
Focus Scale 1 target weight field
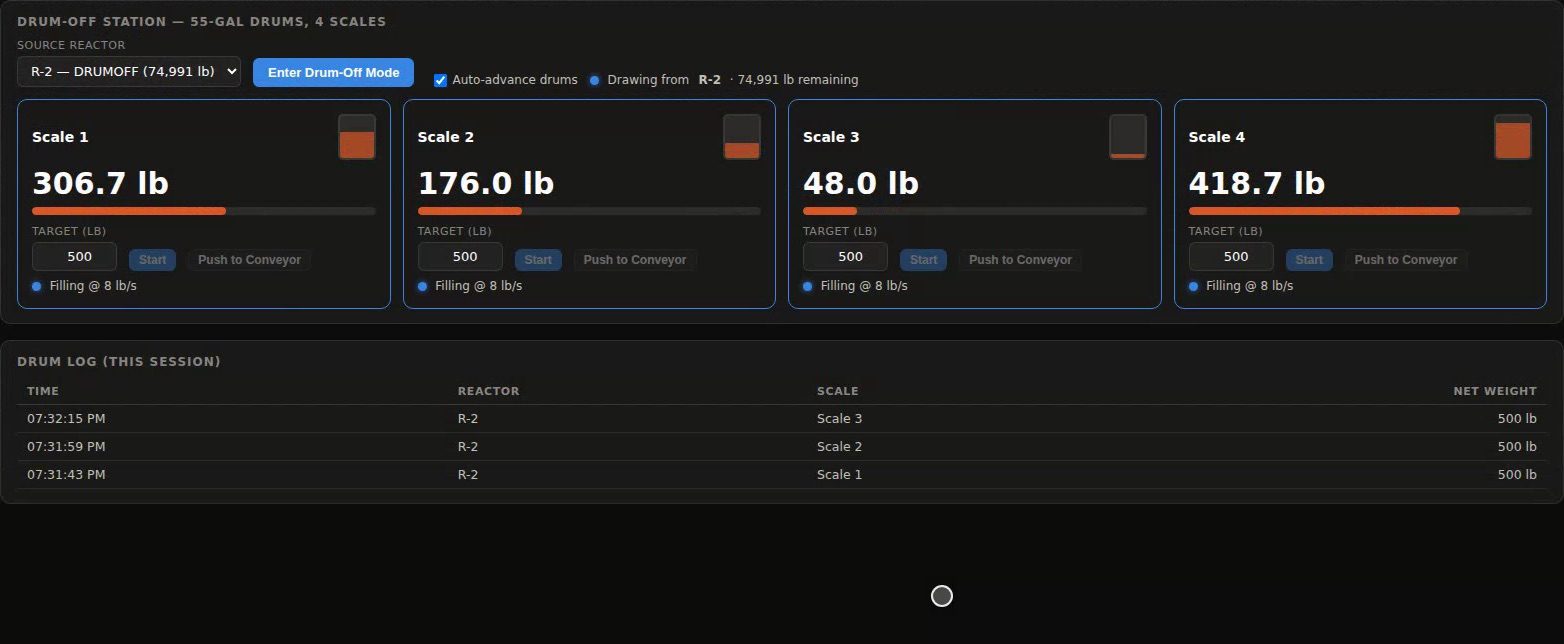[x=75, y=257]
